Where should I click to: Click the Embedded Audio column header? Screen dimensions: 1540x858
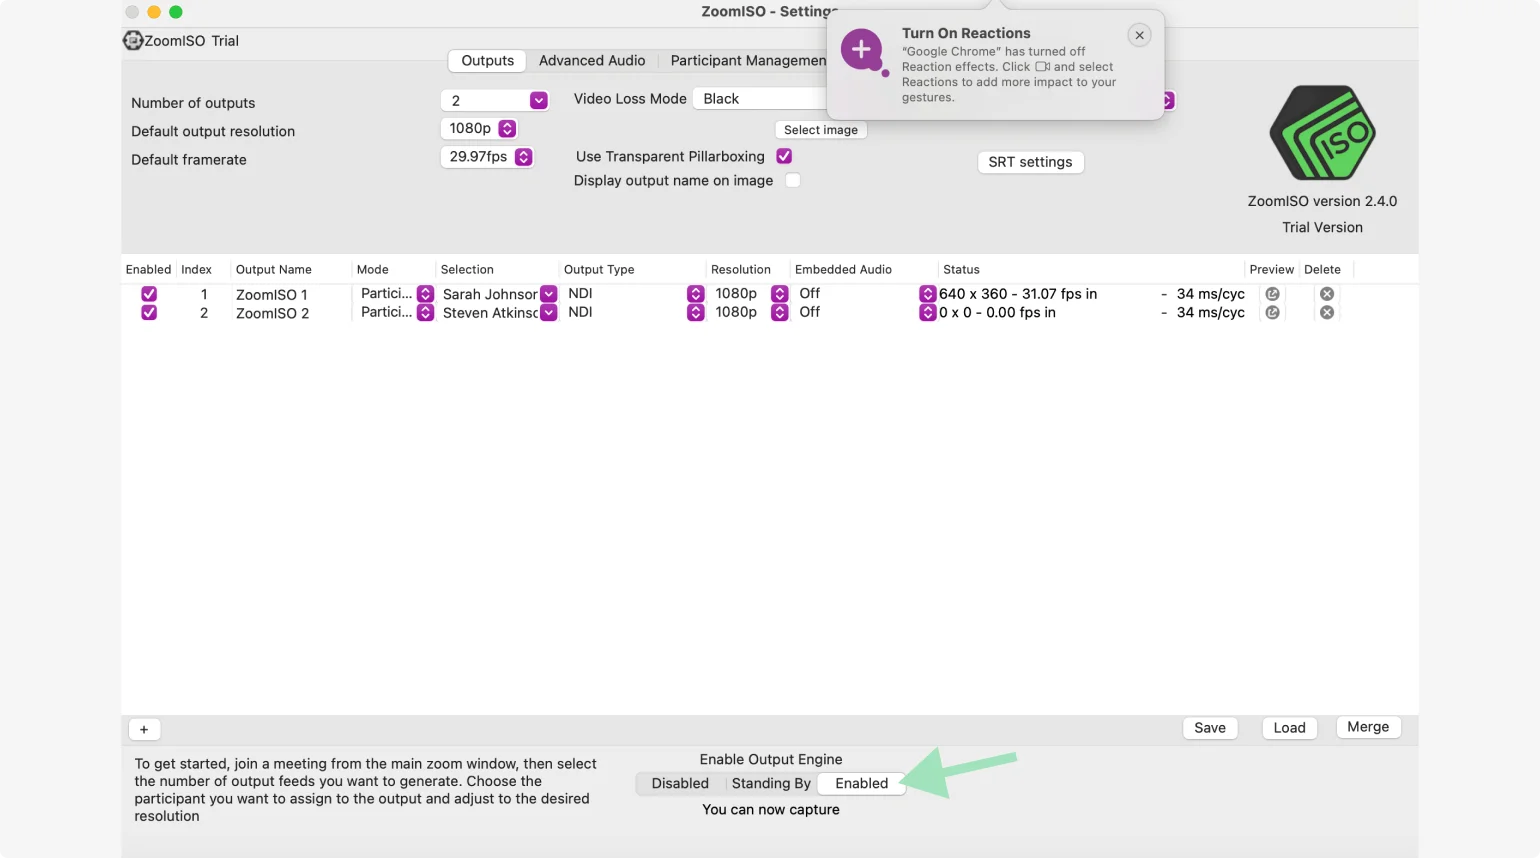[x=843, y=269]
